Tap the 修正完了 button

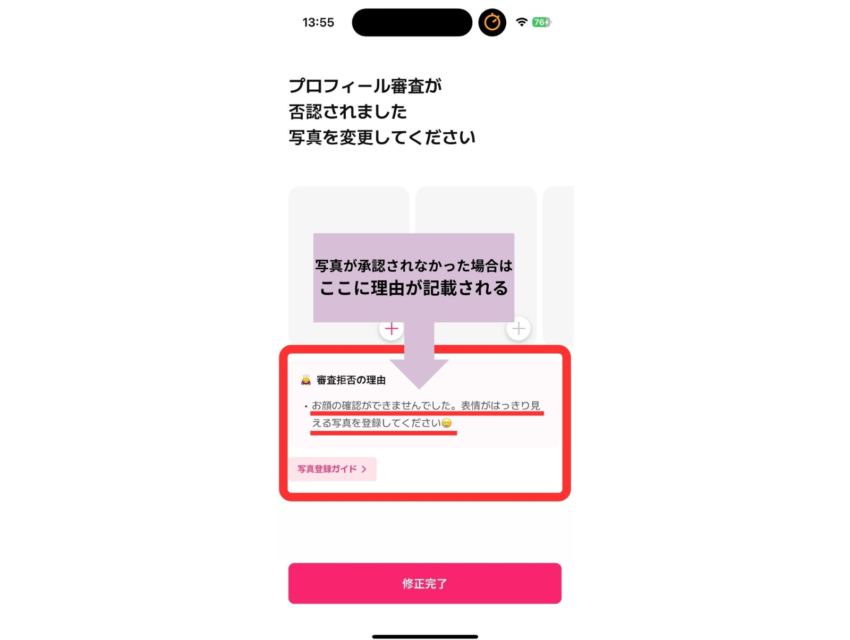pos(425,584)
